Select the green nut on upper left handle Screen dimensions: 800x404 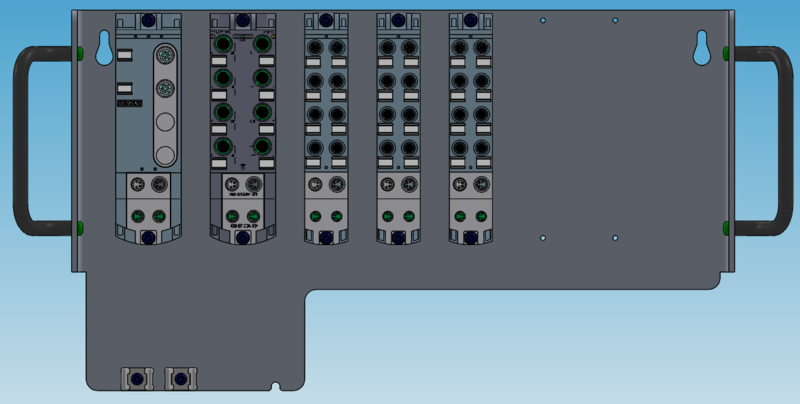(79, 52)
